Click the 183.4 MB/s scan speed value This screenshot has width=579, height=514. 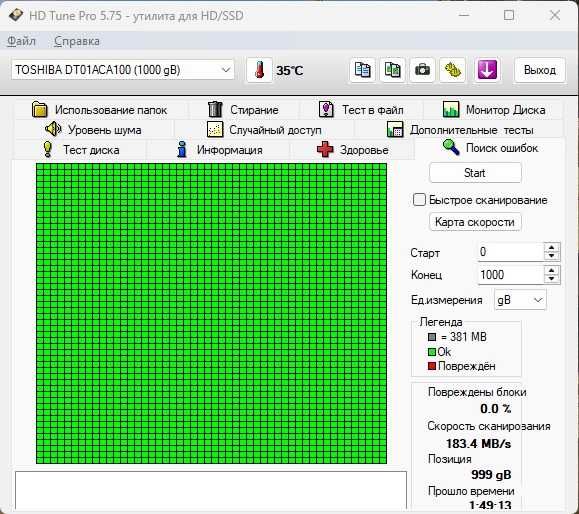(479, 443)
